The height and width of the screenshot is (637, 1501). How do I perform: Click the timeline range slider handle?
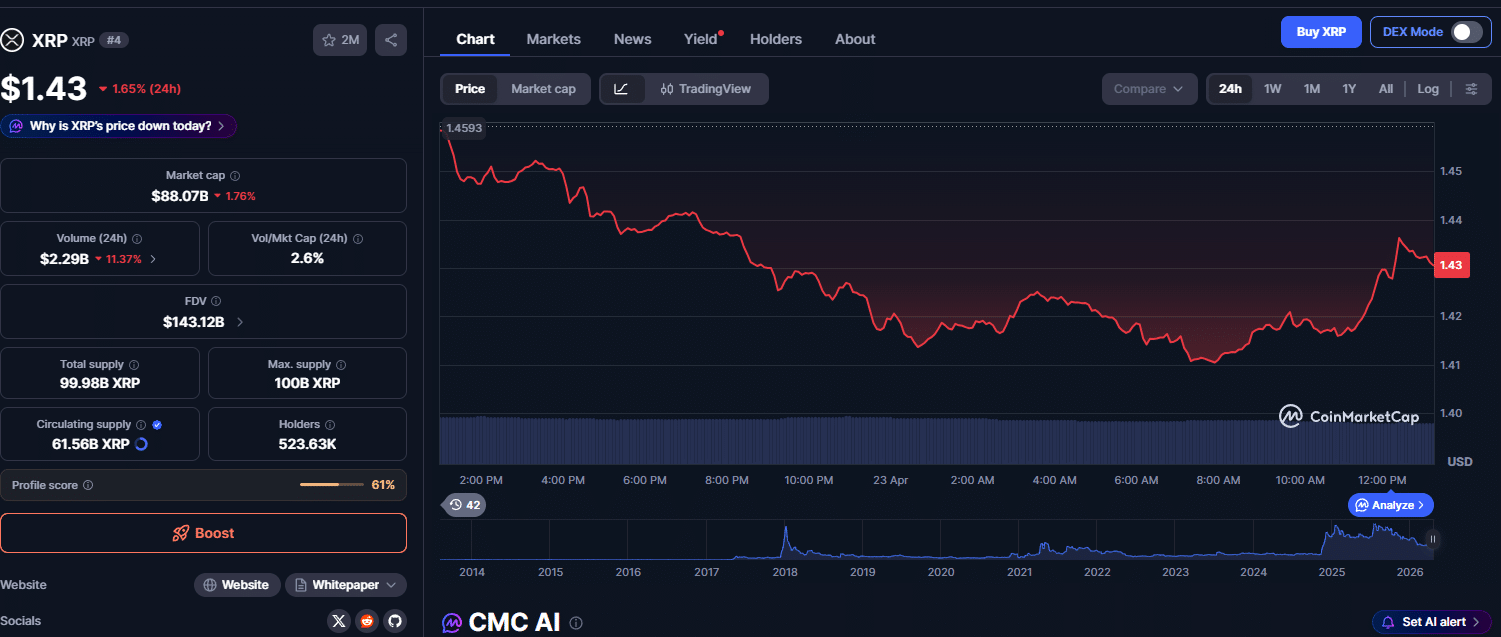point(1432,539)
